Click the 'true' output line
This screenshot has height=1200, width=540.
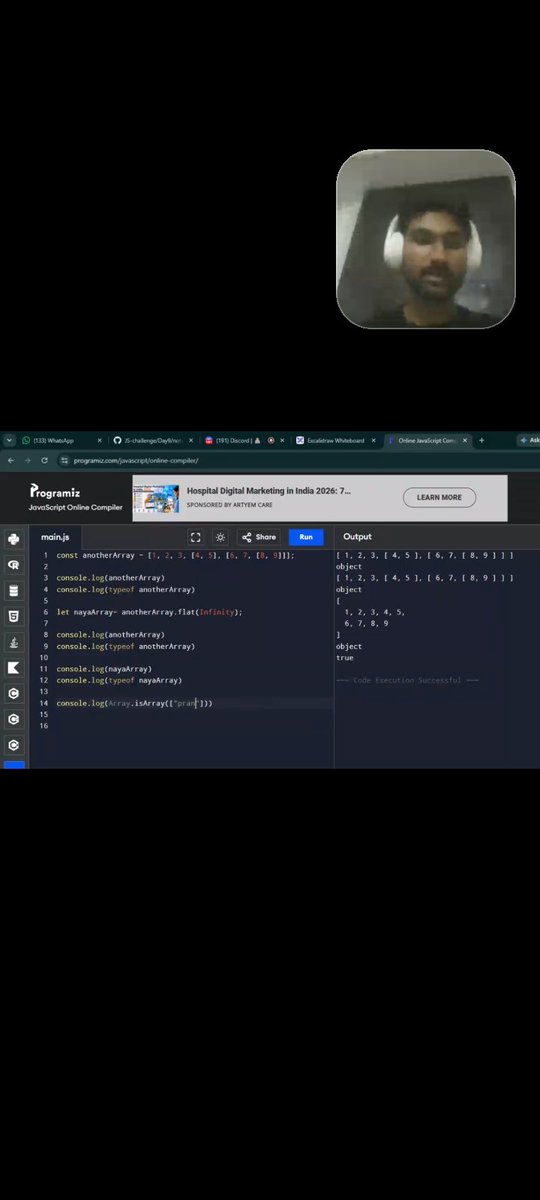coord(344,658)
